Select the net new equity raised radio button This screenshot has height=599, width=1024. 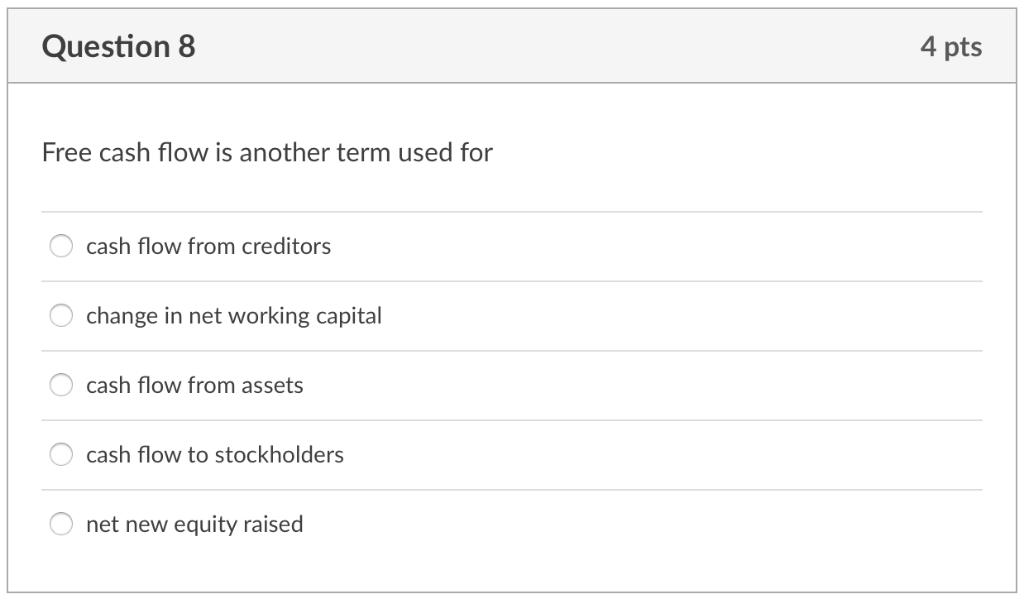(62, 524)
